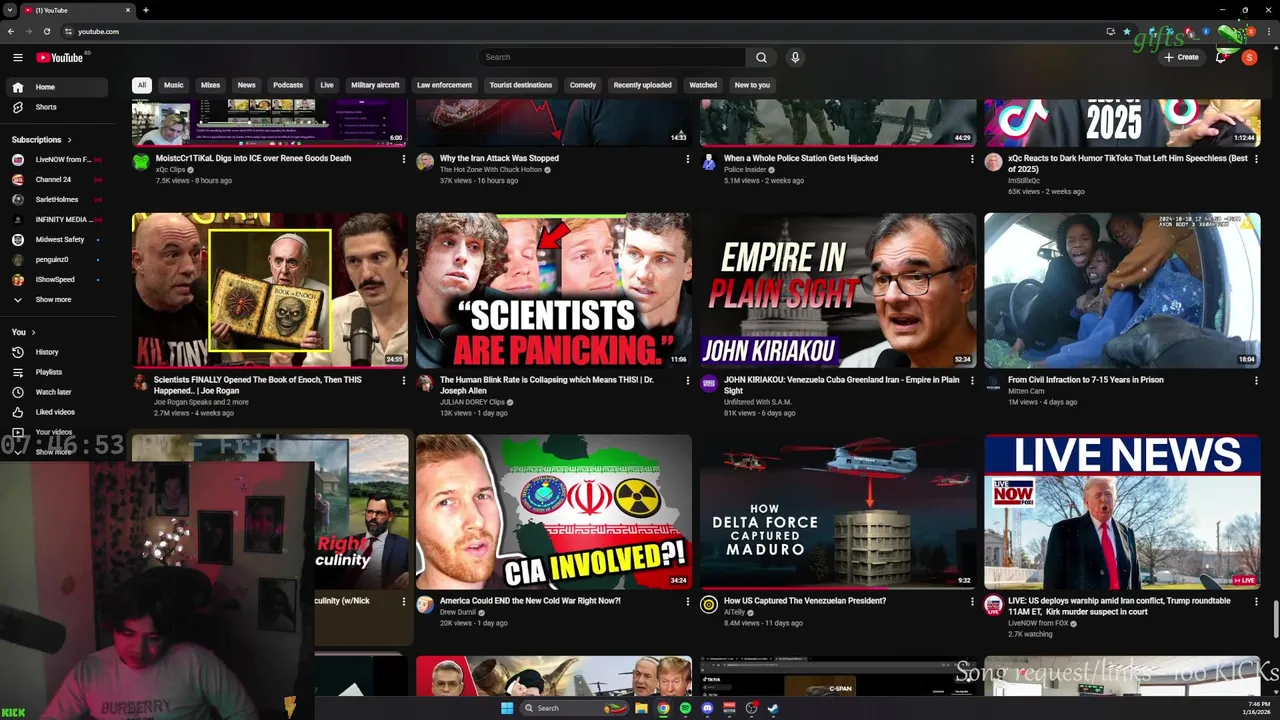1280x720 pixels.
Task: Open Channel 24 subscription
Action: tap(56, 180)
